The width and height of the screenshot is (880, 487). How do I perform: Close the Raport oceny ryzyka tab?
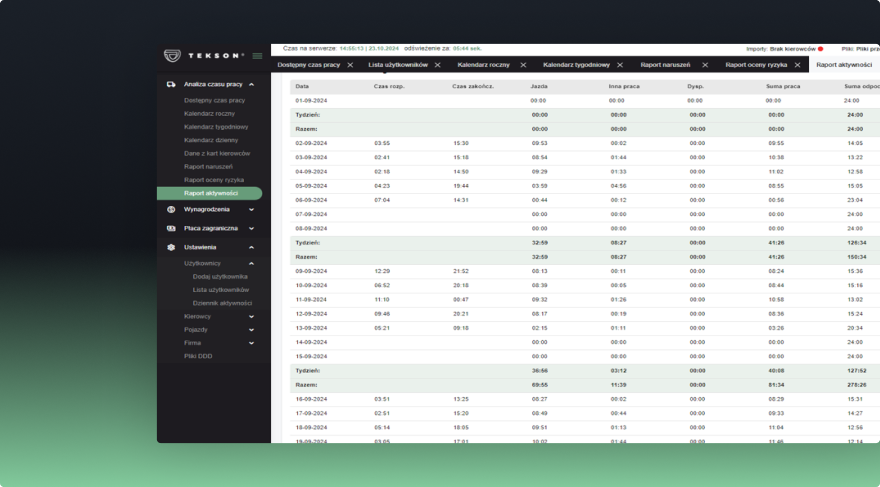(798, 65)
